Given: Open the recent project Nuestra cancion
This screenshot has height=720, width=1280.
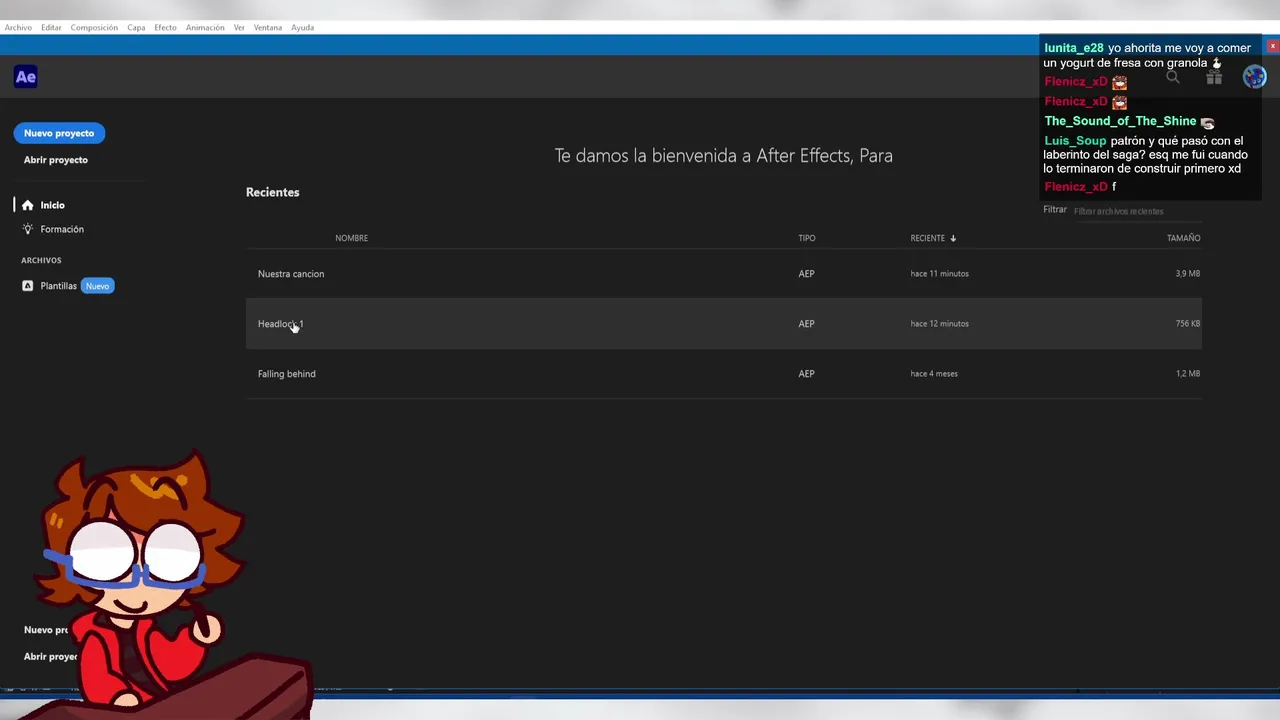Looking at the screenshot, I should click(x=723, y=274).
